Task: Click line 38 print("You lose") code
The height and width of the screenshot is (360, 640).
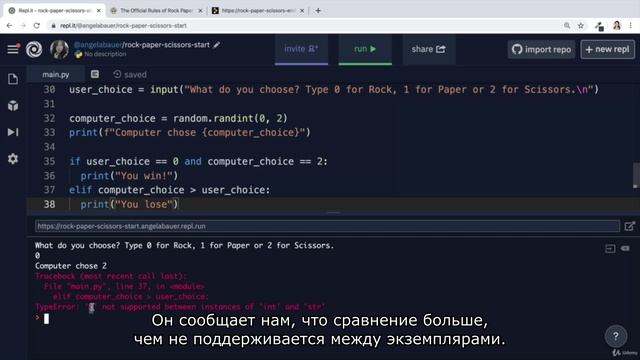Action: coord(129,204)
